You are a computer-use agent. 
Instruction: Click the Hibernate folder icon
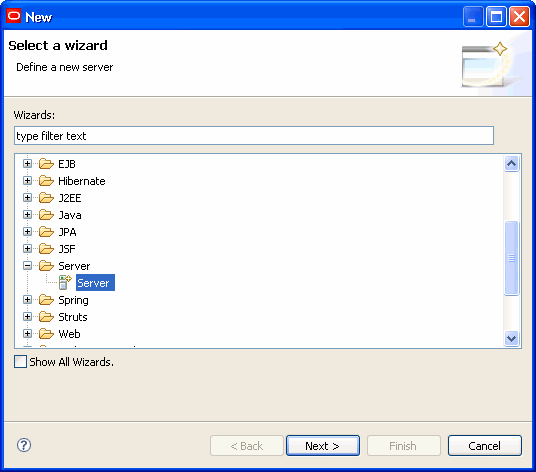46,181
